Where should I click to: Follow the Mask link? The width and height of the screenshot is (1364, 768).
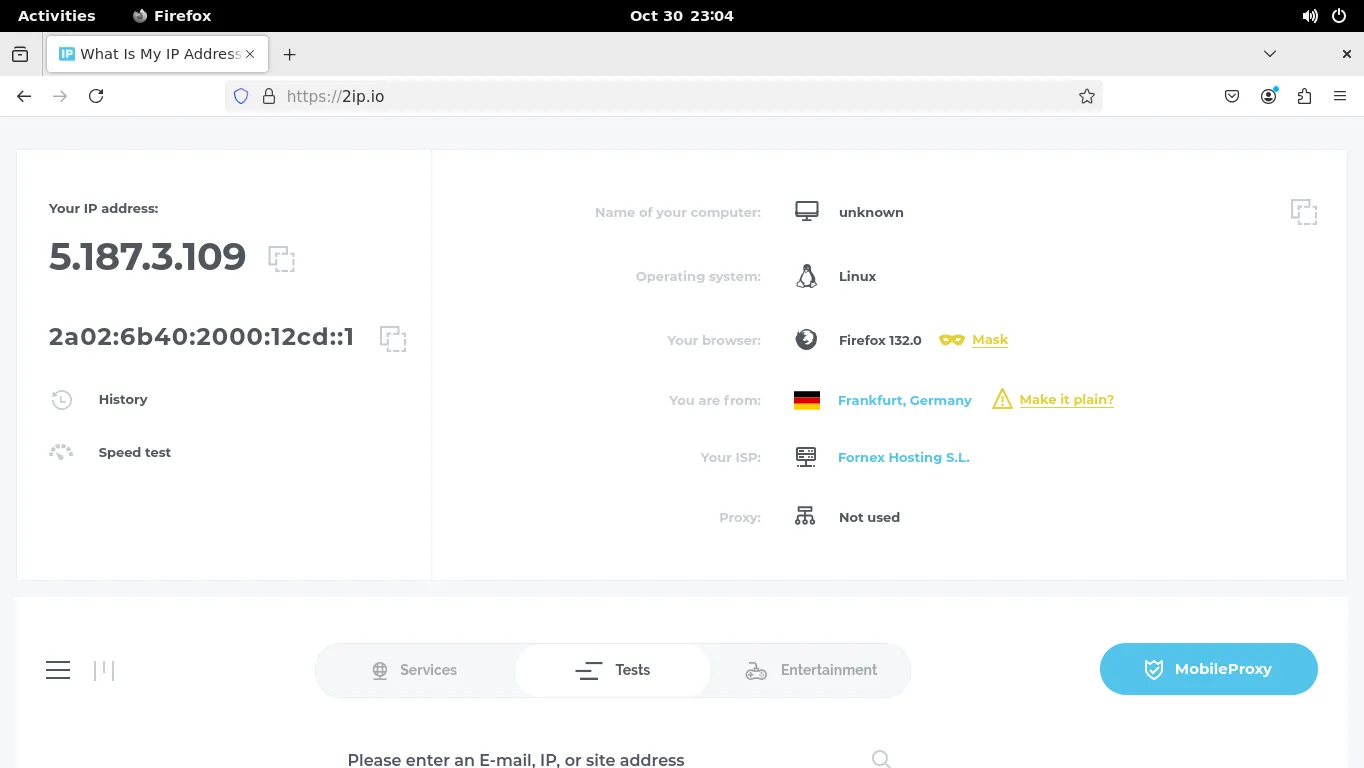990,340
